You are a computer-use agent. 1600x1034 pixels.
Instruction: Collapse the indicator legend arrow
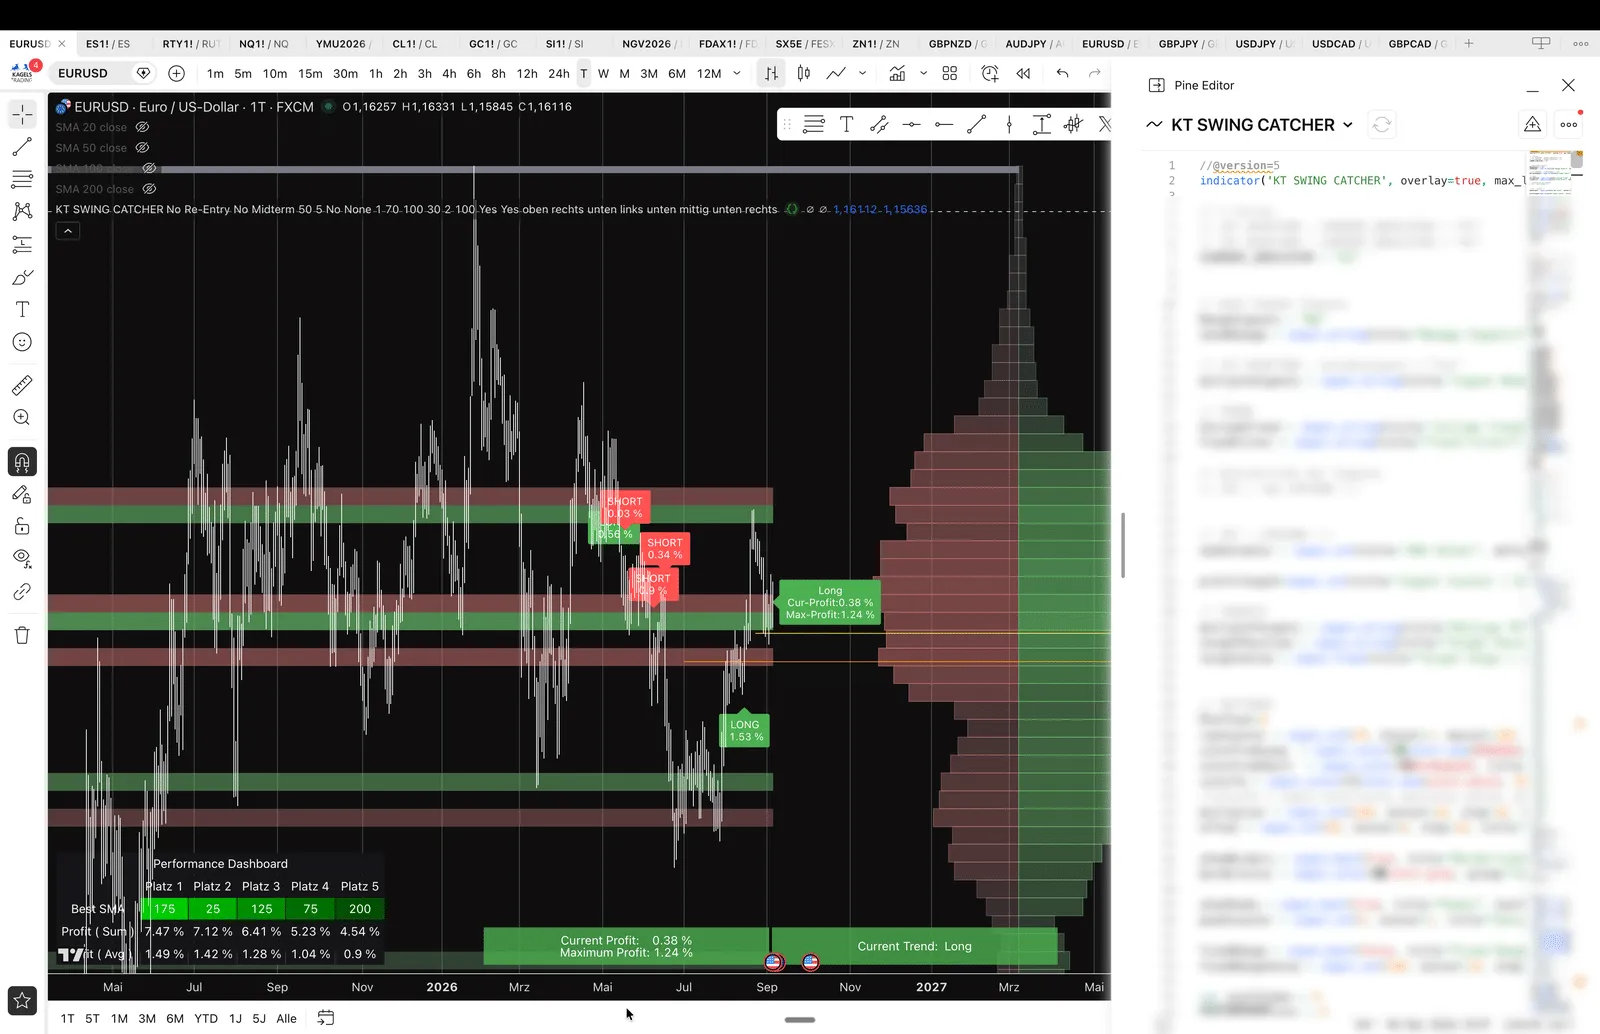click(67, 231)
